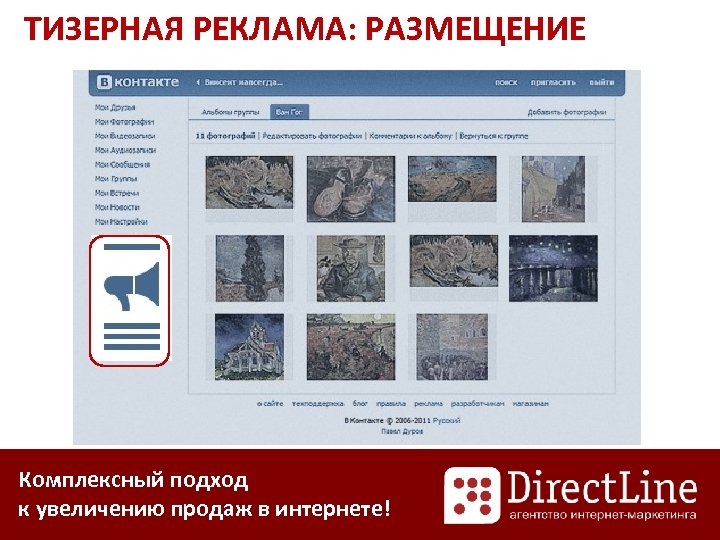
Task: Open the prisoners courtyard painting thumbnail
Action: [x=452, y=347]
